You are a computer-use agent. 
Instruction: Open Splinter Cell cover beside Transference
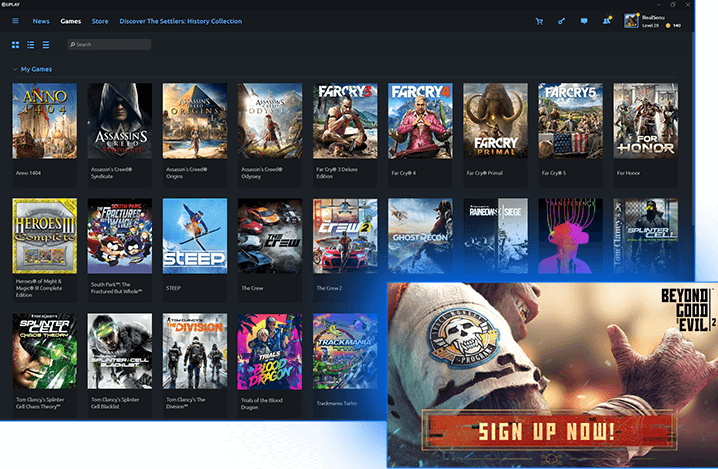tap(645, 236)
